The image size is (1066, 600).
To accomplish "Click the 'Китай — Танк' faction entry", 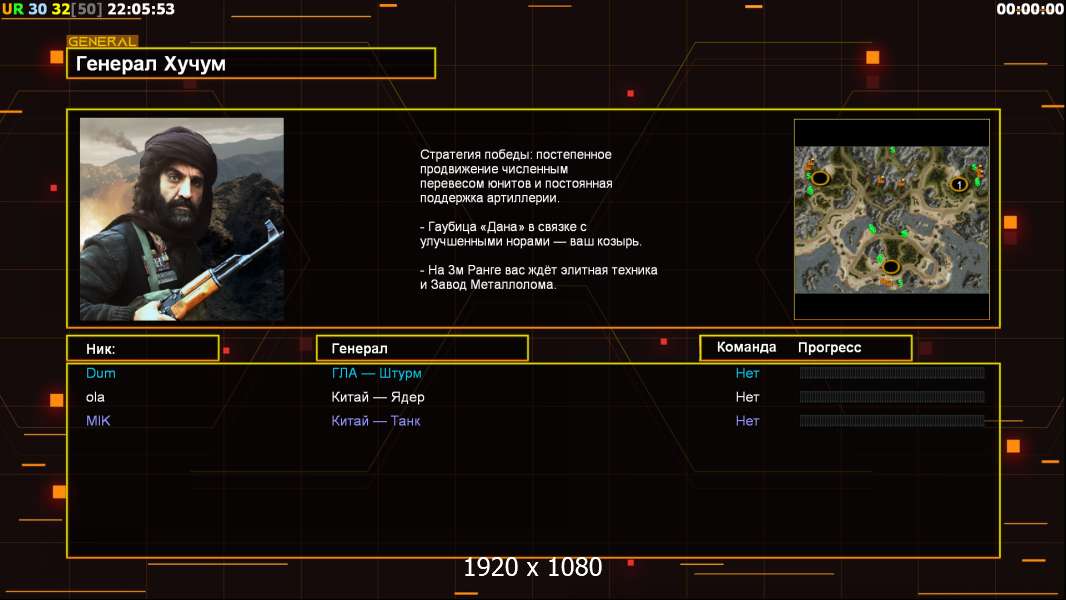I will (376, 421).
